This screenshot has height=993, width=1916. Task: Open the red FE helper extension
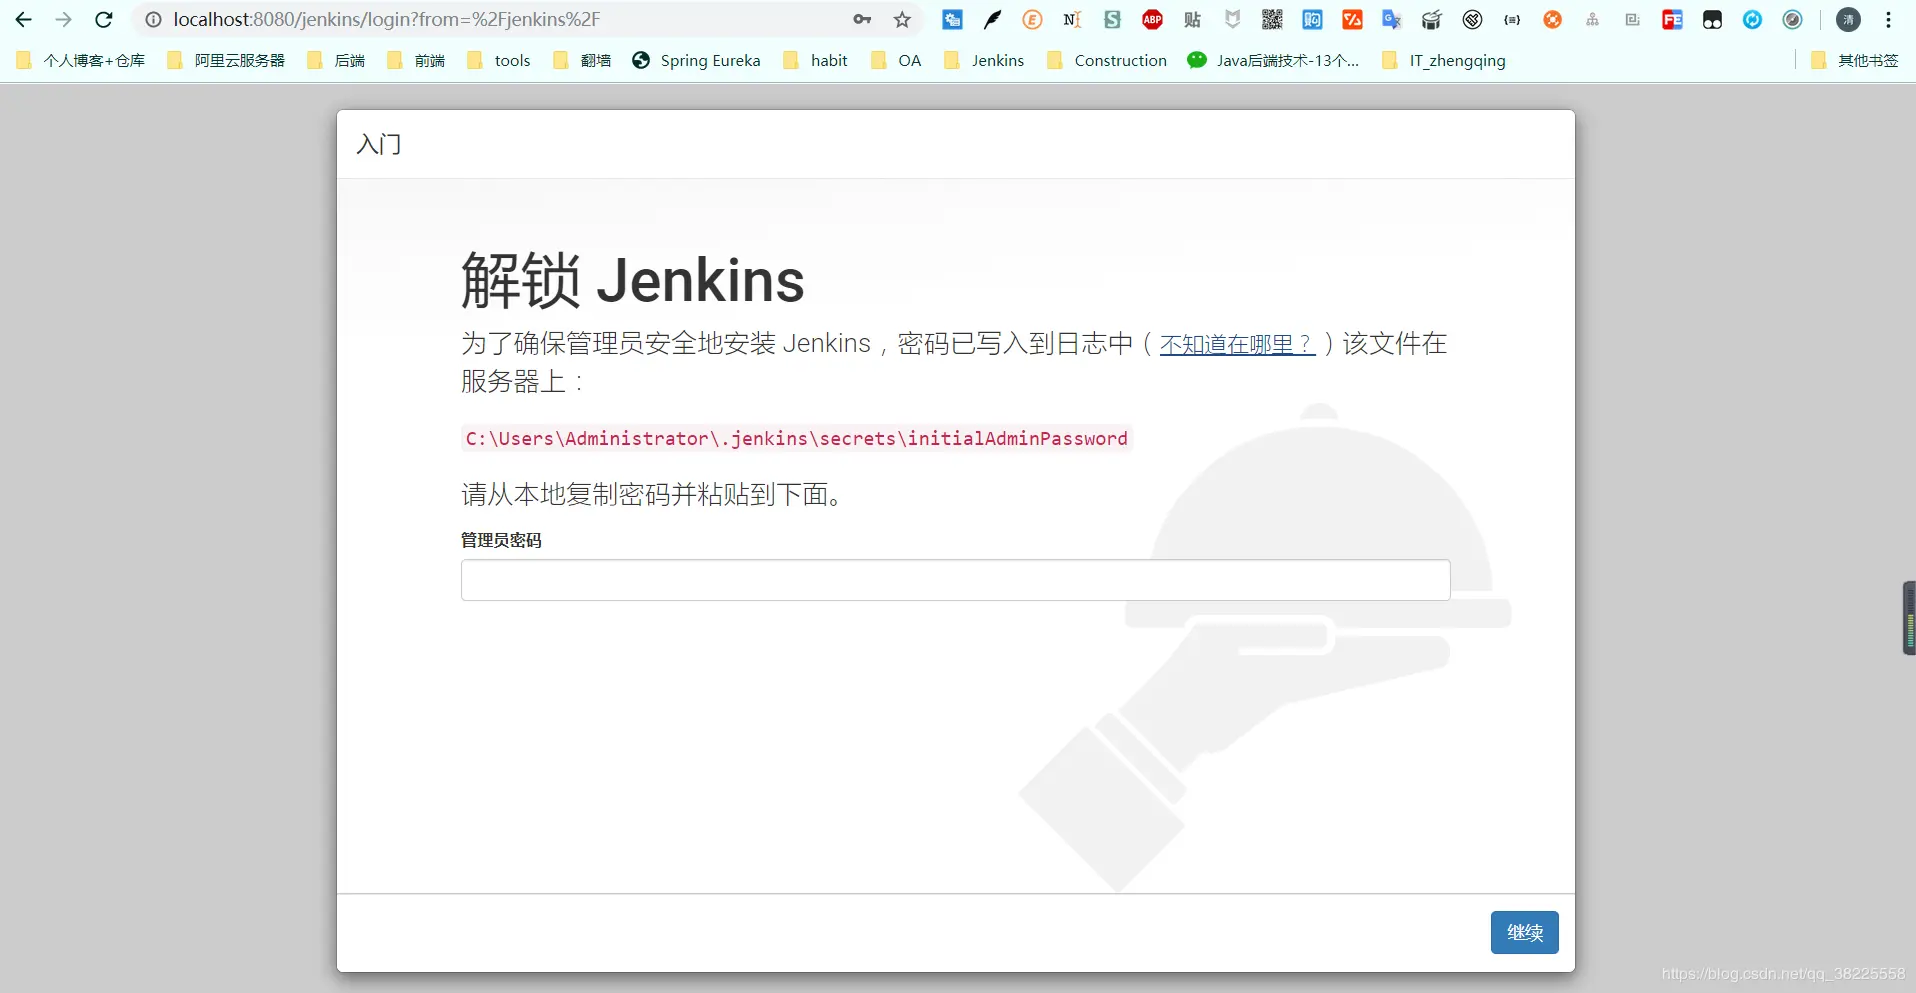1672,20
